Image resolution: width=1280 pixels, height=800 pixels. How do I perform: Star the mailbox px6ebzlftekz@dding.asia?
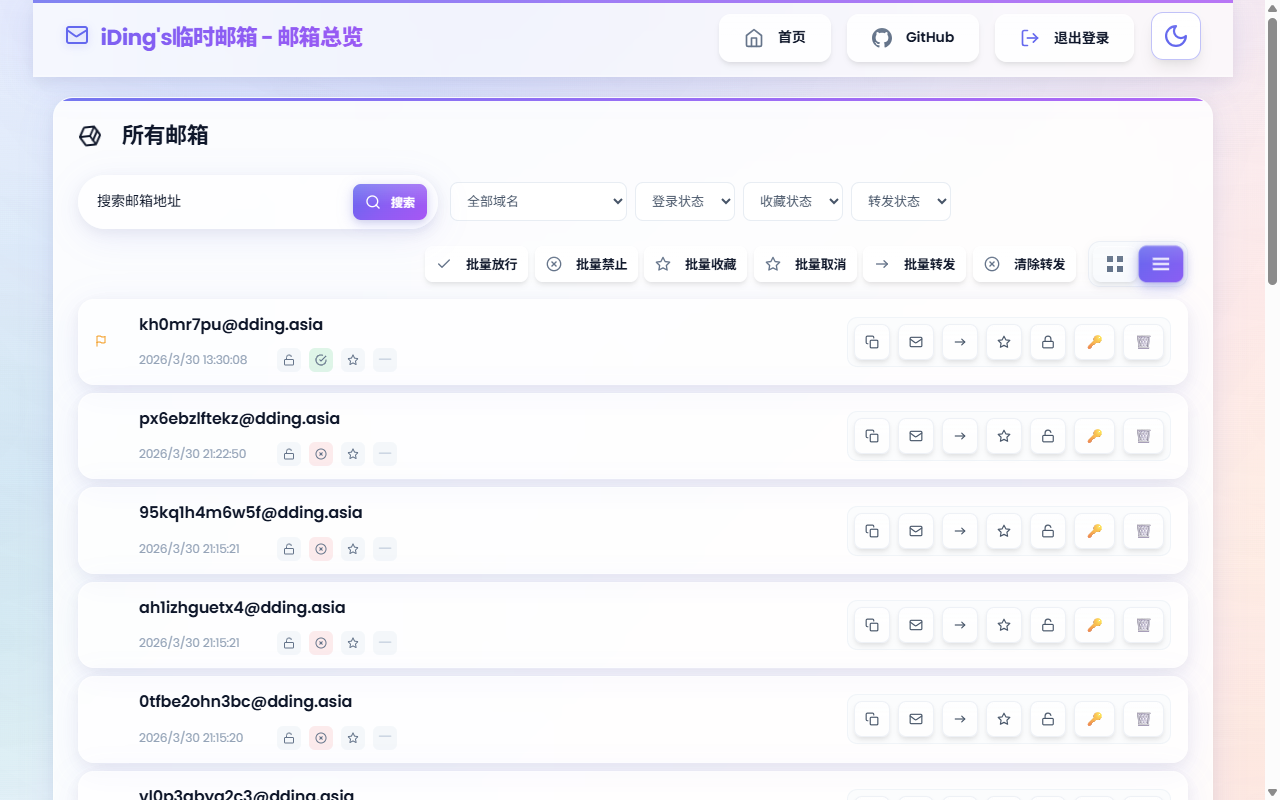click(1003, 436)
